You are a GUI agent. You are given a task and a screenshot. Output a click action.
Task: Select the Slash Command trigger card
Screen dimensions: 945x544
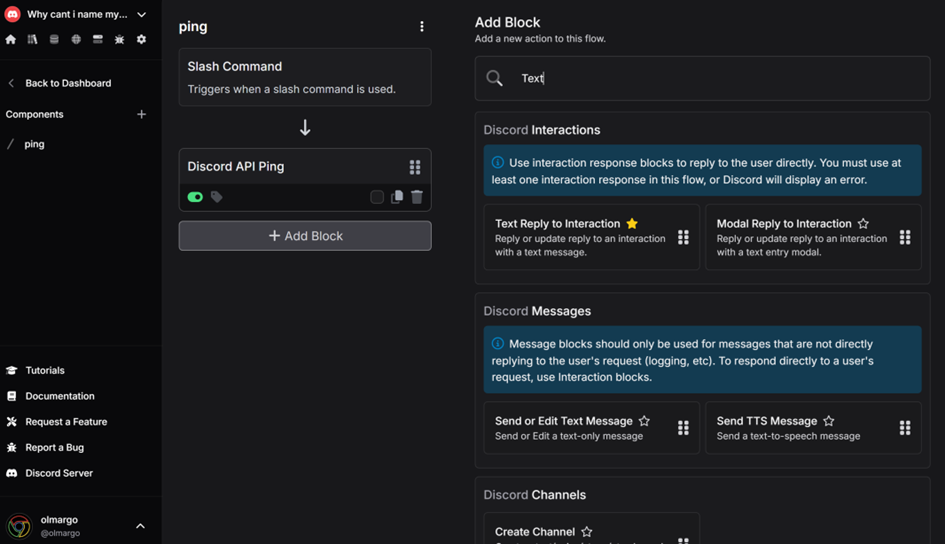pos(305,77)
